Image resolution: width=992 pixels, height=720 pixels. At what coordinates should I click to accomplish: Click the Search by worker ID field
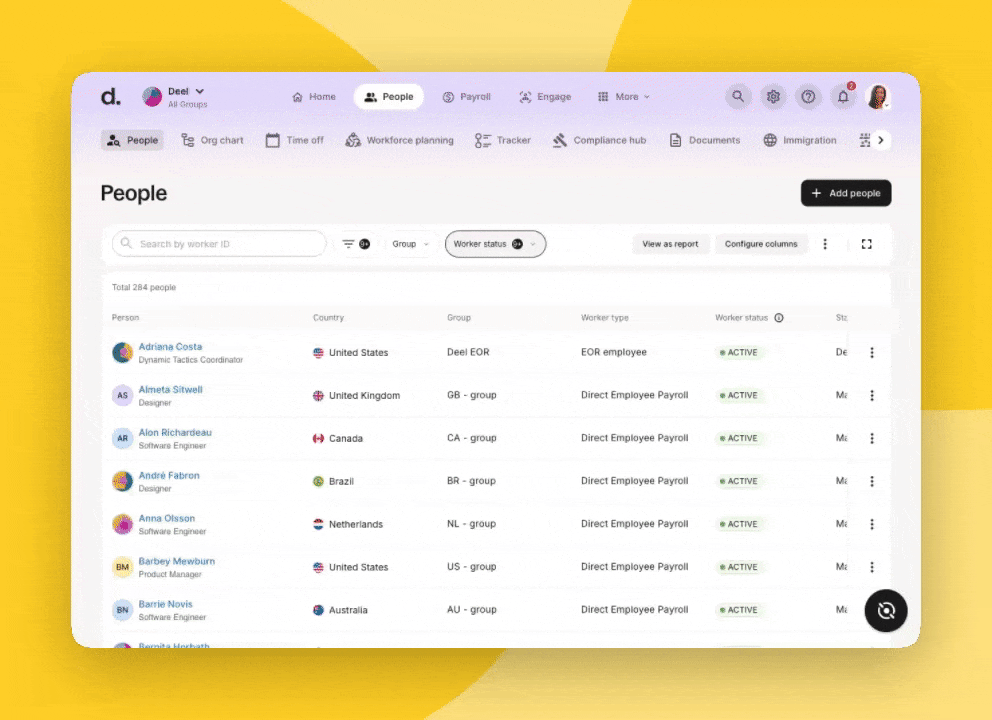click(x=225, y=244)
